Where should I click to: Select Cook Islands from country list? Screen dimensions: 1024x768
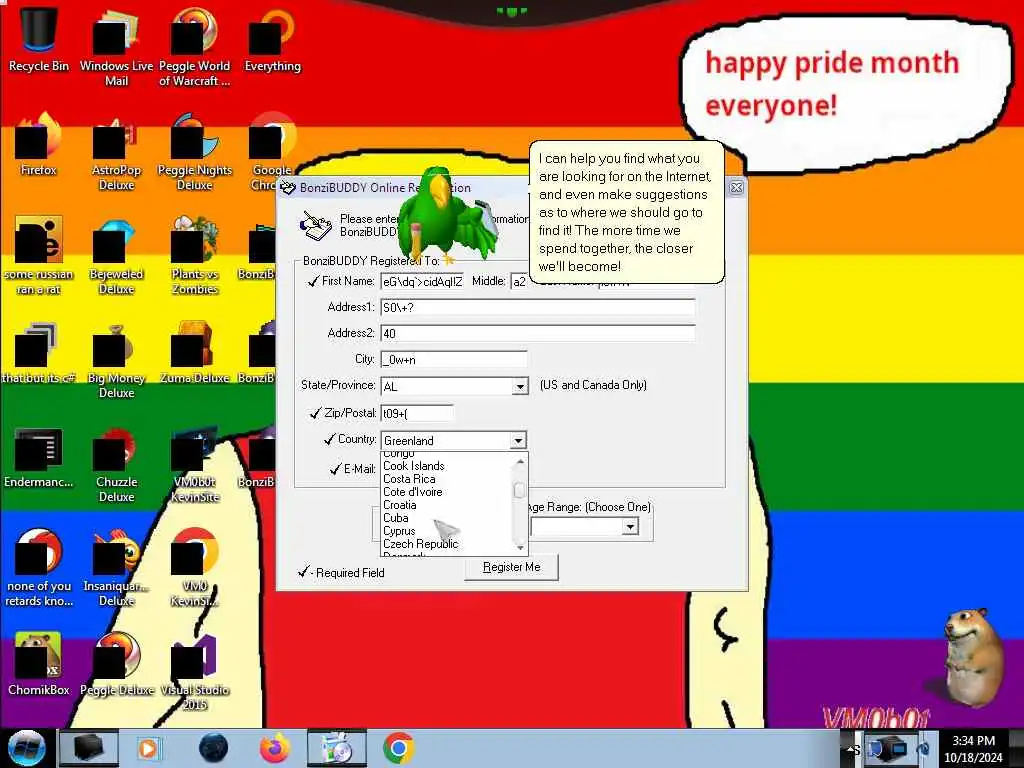(413, 466)
